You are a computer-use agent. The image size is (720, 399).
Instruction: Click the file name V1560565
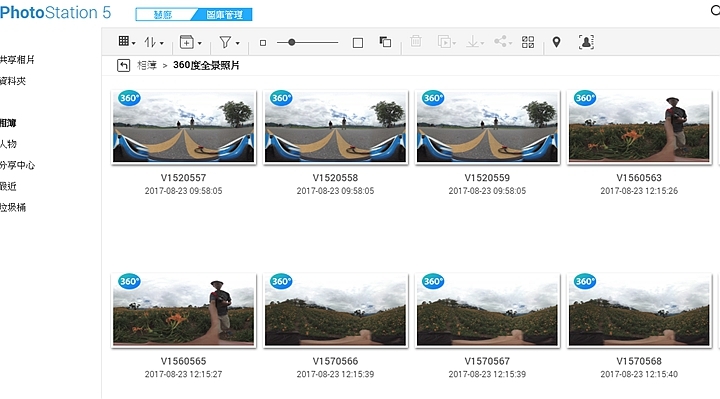184,361
